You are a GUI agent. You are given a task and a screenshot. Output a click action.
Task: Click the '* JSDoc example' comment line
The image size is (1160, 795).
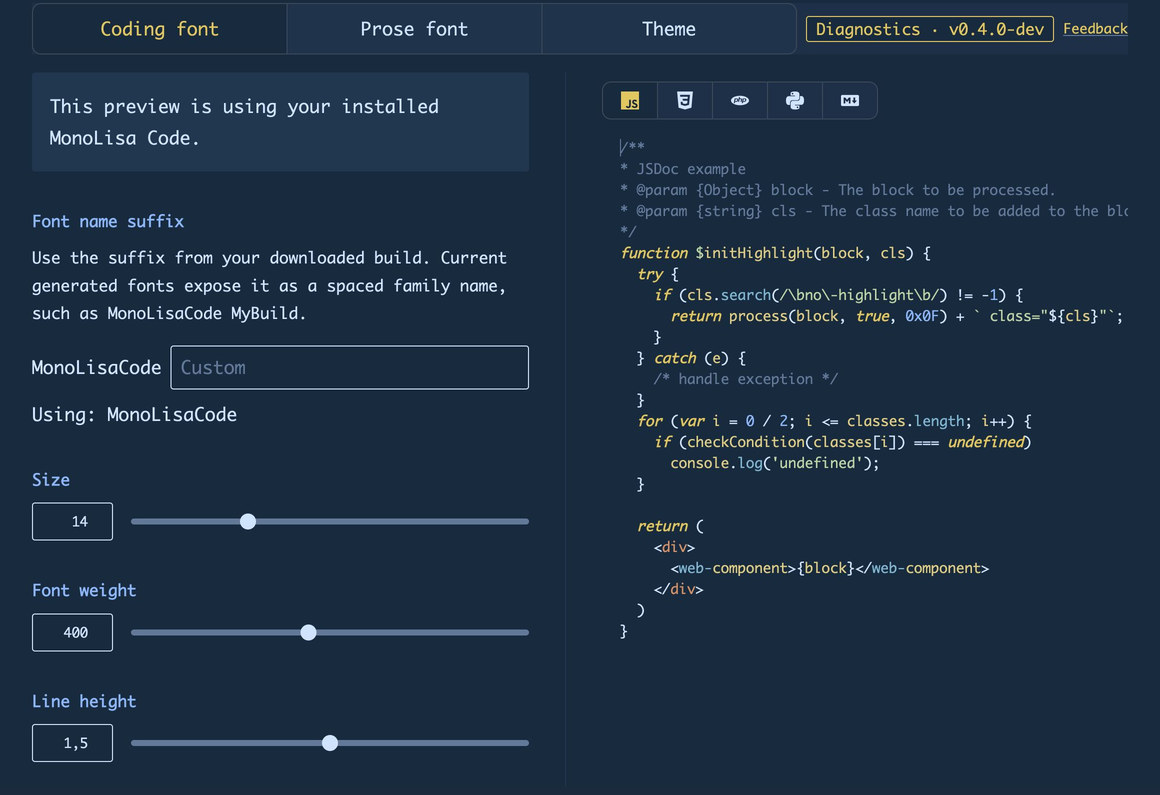[683, 169]
